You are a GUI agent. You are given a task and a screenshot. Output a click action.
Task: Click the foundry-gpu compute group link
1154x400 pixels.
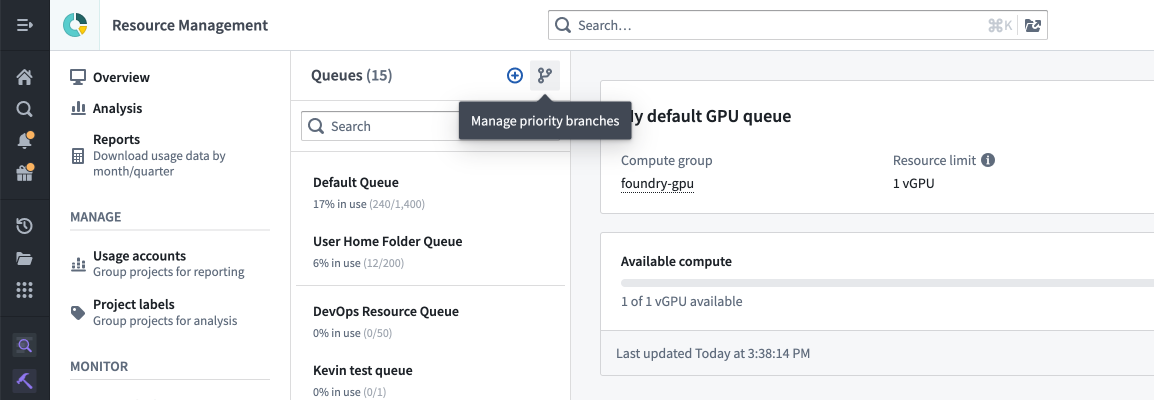[x=657, y=184]
